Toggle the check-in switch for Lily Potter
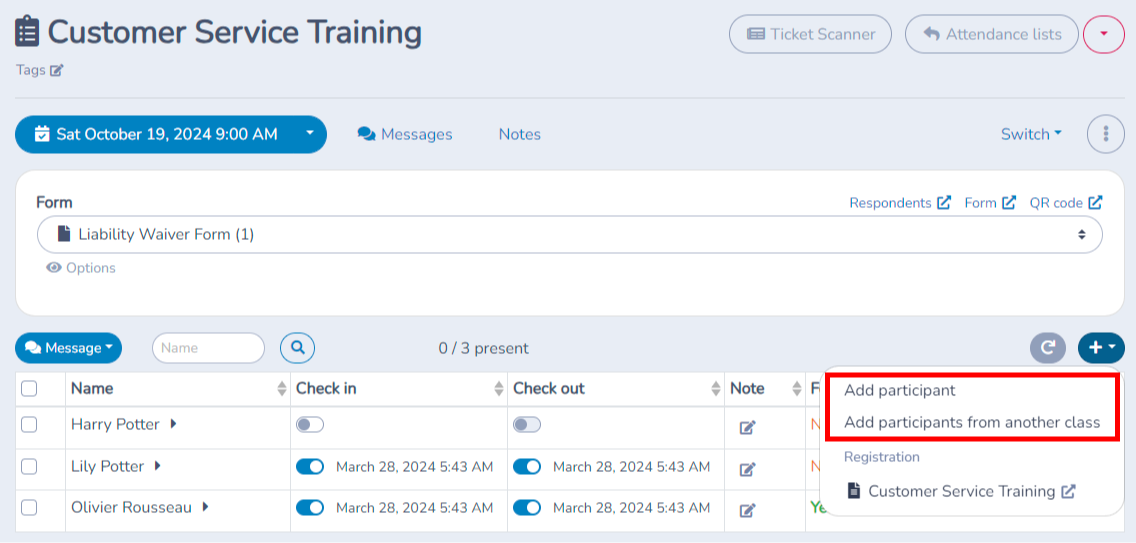Viewport: 1136px width, 543px height. (x=310, y=467)
